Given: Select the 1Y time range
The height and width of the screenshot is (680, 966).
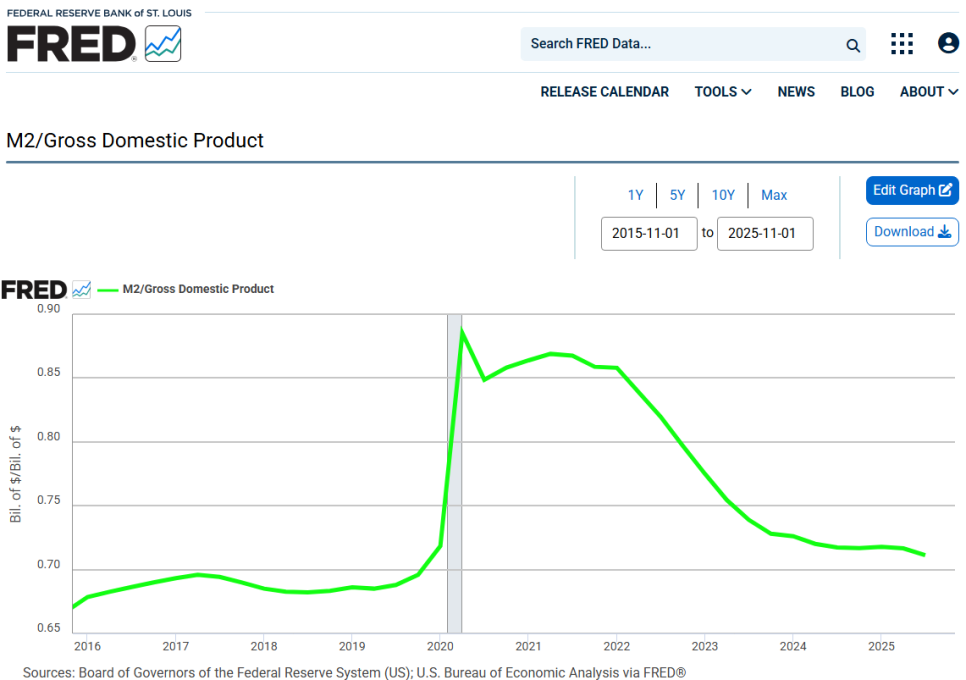Looking at the screenshot, I should 636,195.
